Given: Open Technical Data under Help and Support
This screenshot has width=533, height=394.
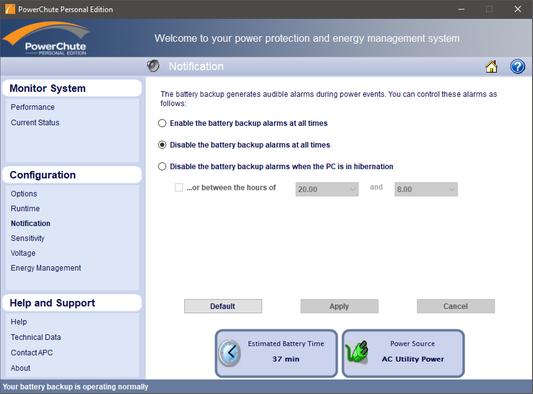Looking at the screenshot, I should pyautogui.click(x=36, y=337).
